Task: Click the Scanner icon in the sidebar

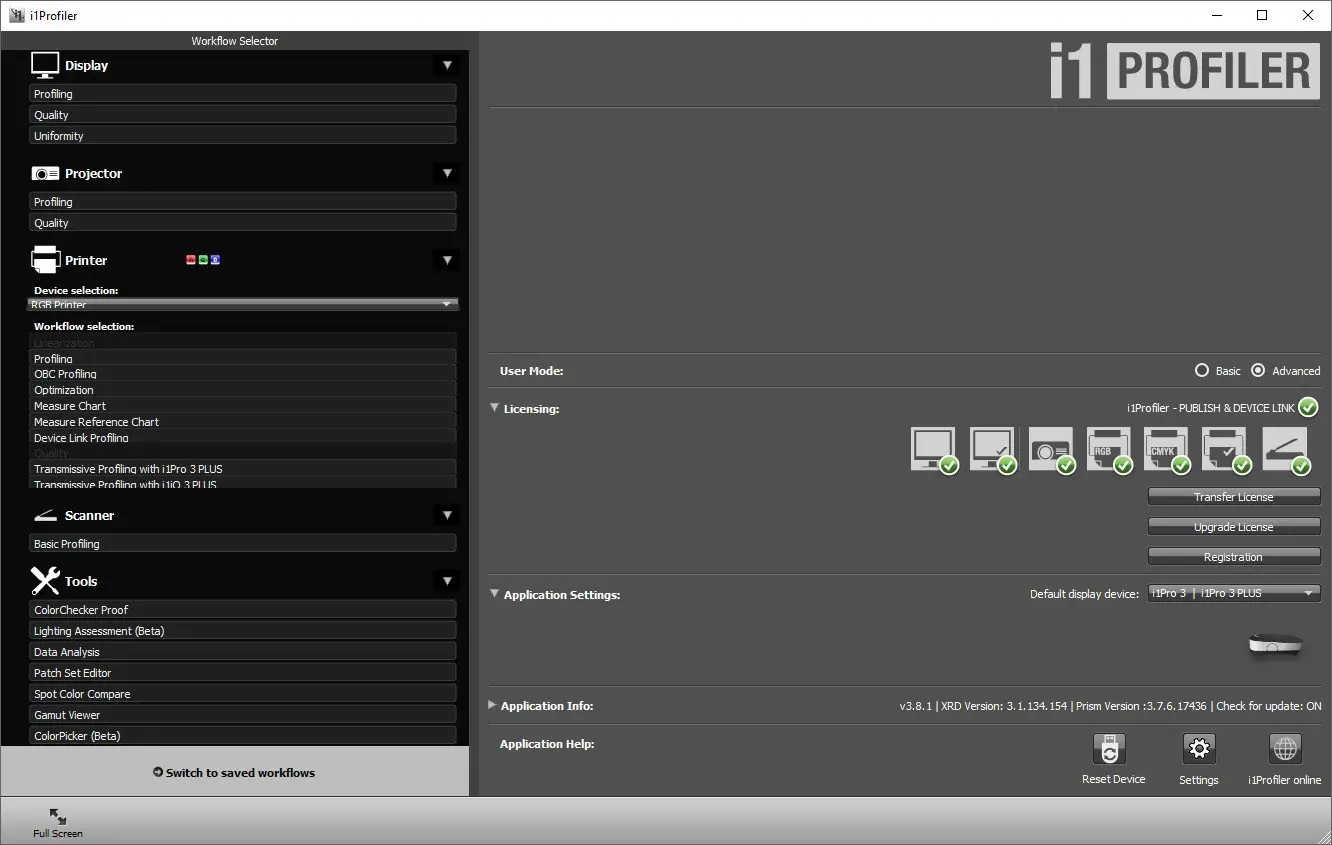Action: coord(44,514)
